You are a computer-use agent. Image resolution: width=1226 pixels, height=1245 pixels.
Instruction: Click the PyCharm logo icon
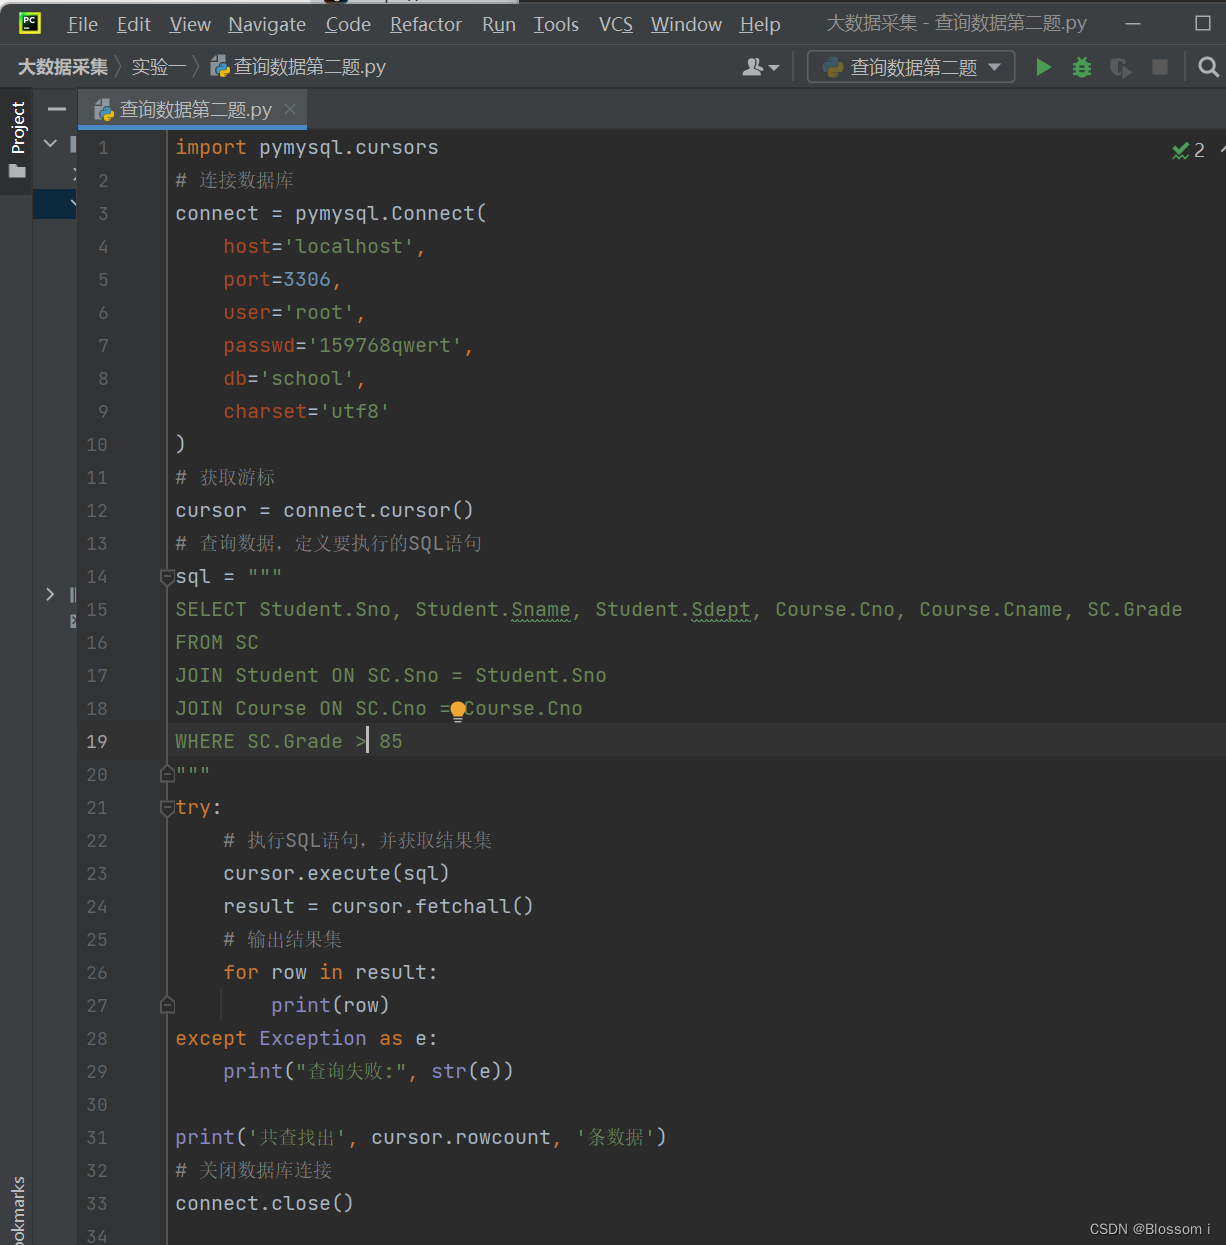(x=30, y=22)
